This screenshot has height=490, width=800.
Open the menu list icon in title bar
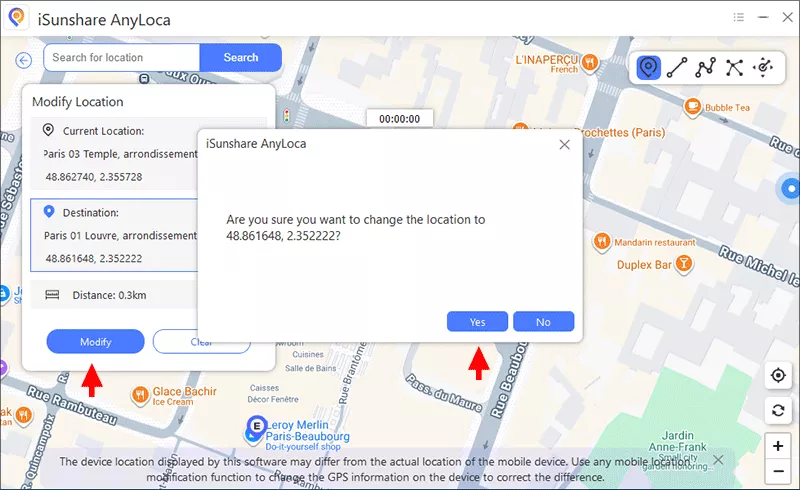738,17
